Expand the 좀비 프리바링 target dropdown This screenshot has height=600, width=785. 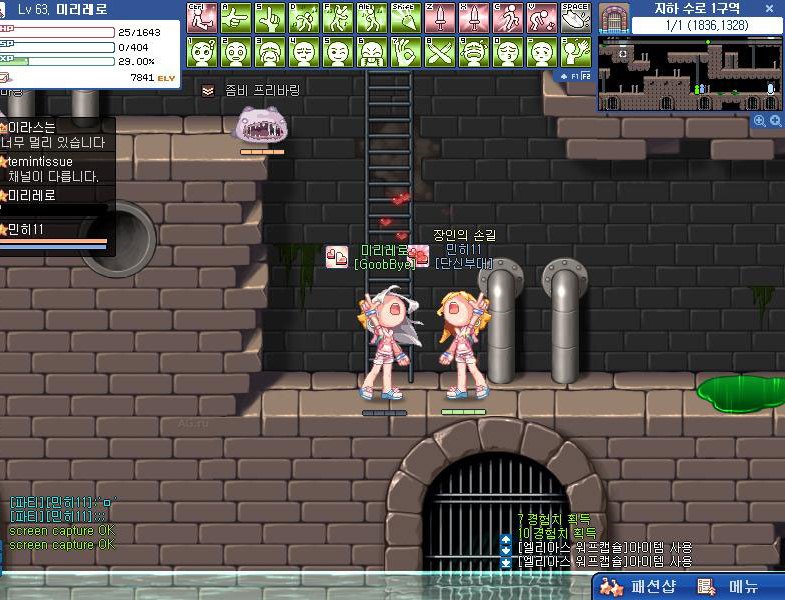coord(208,90)
